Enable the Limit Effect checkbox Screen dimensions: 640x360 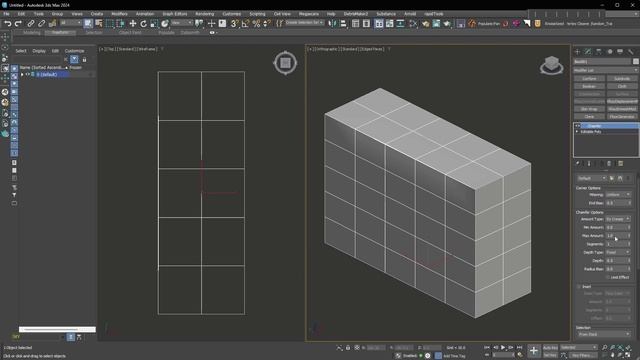pyautogui.click(x=608, y=278)
